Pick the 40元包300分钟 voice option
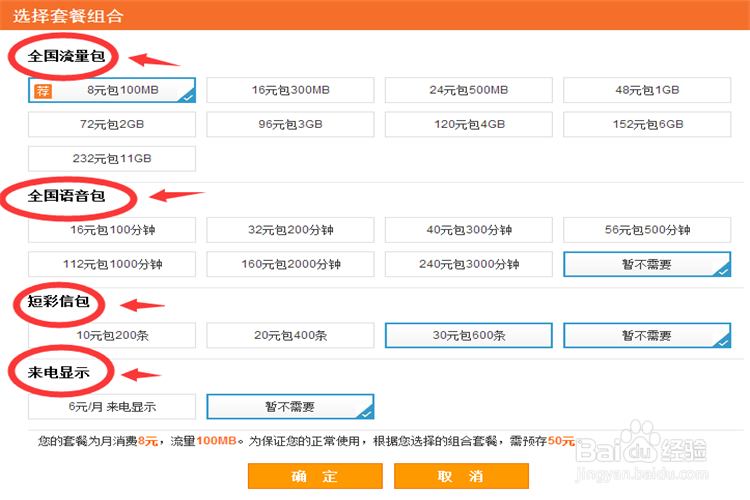Image resolution: width=750 pixels, height=500 pixels. 469,230
